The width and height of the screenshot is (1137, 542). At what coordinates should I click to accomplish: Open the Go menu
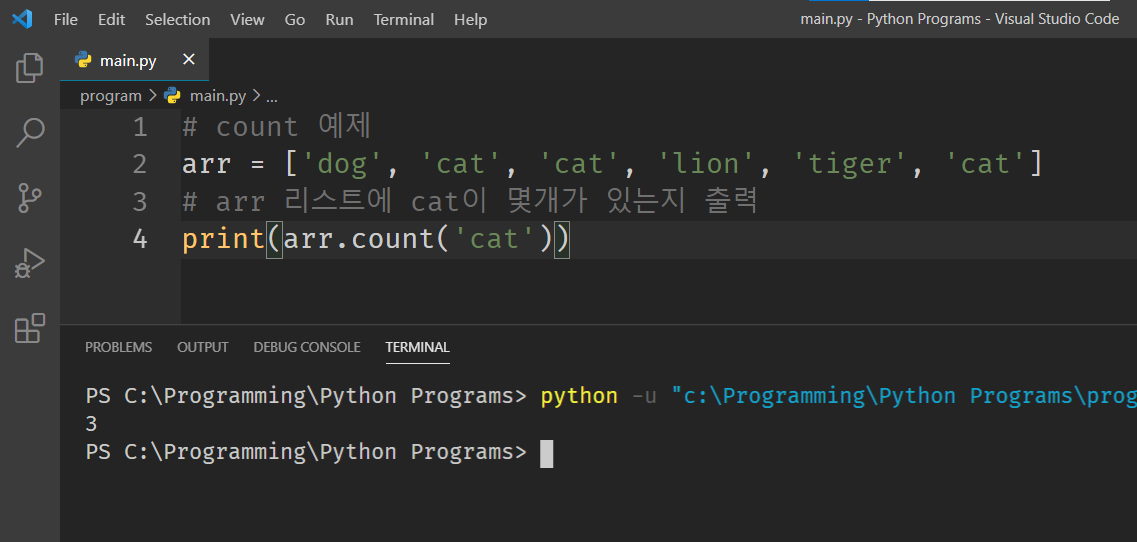point(294,20)
